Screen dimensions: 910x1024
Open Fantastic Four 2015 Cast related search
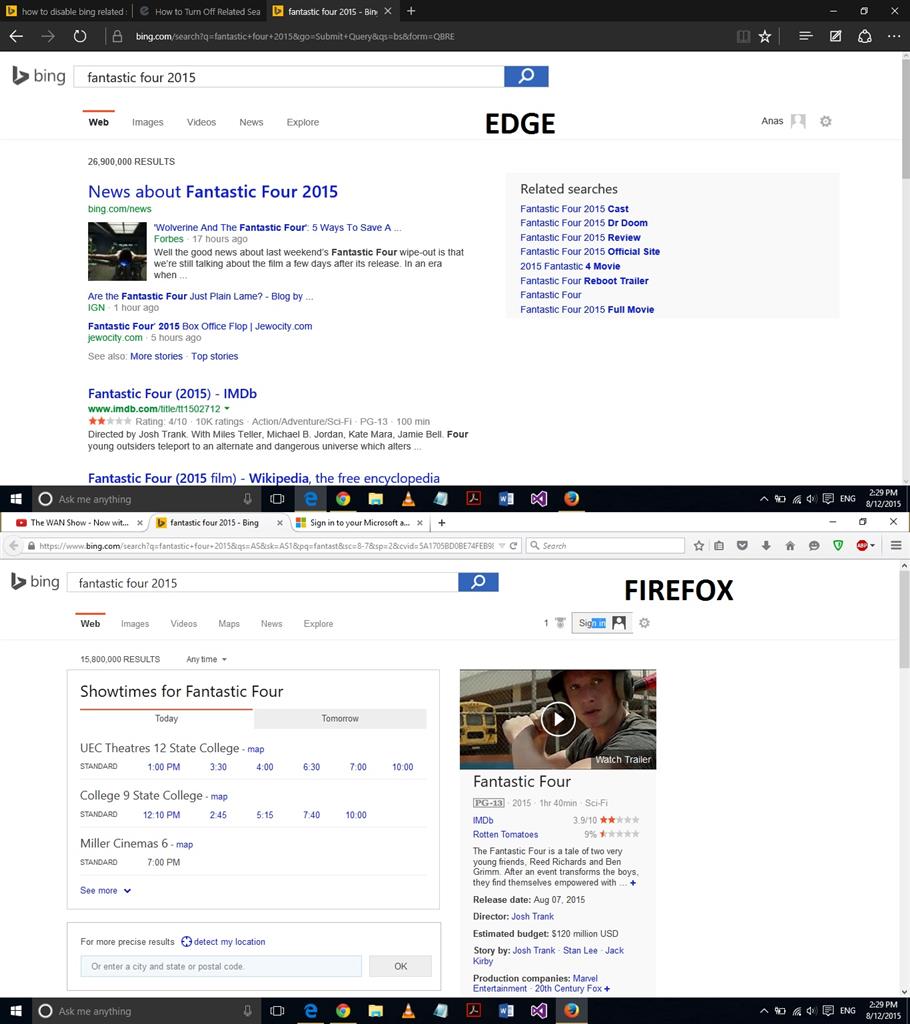point(574,209)
